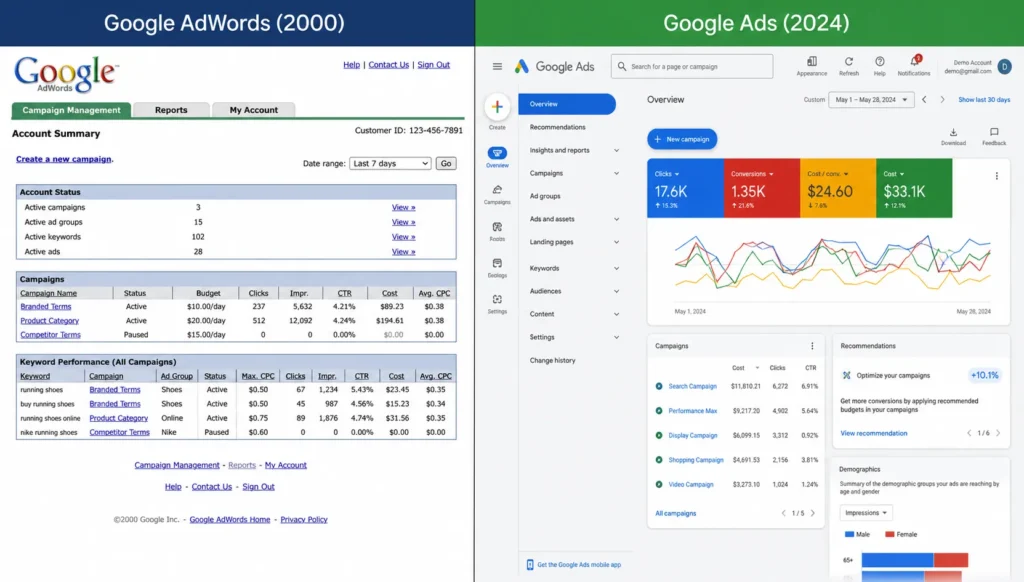Go to next date range arrow
Image resolution: width=1024 pixels, height=582 pixels.
(x=942, y=100)
